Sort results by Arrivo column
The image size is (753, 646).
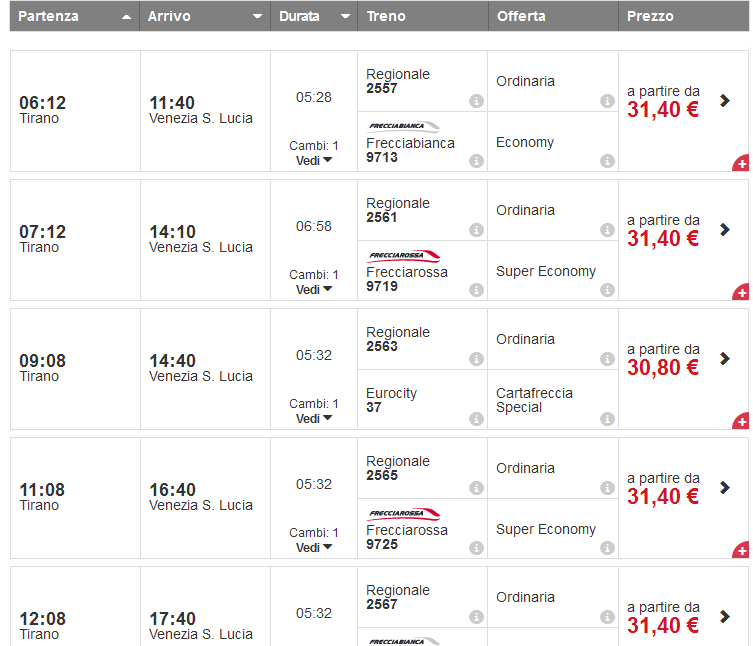204,17
